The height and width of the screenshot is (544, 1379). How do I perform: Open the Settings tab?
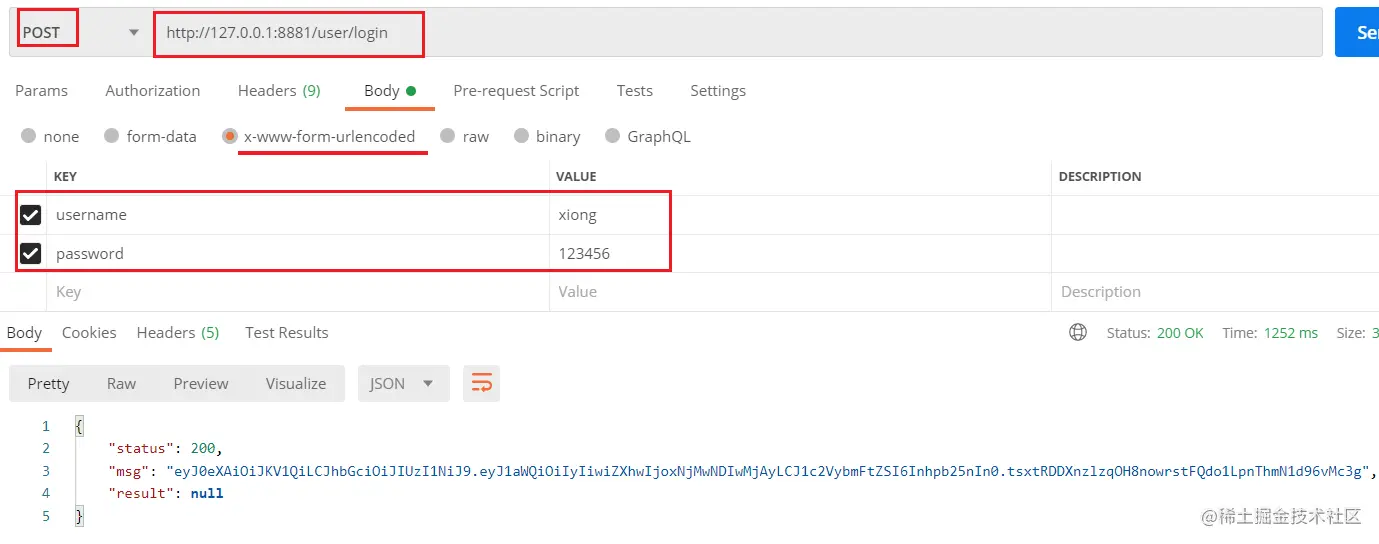[718, 90]
